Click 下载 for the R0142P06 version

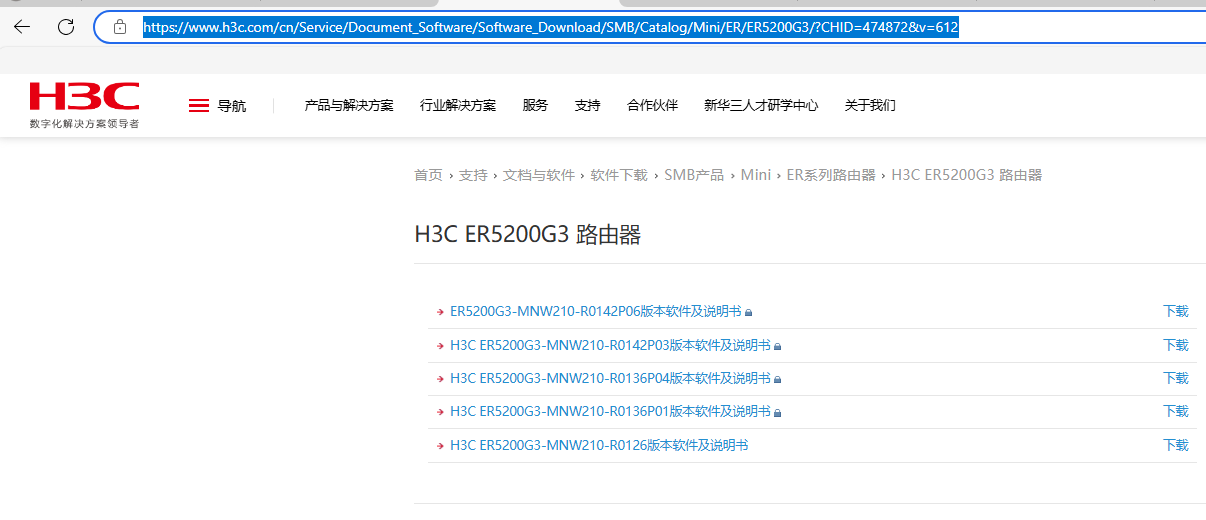pyautogui.click(x=1176, y=312)
